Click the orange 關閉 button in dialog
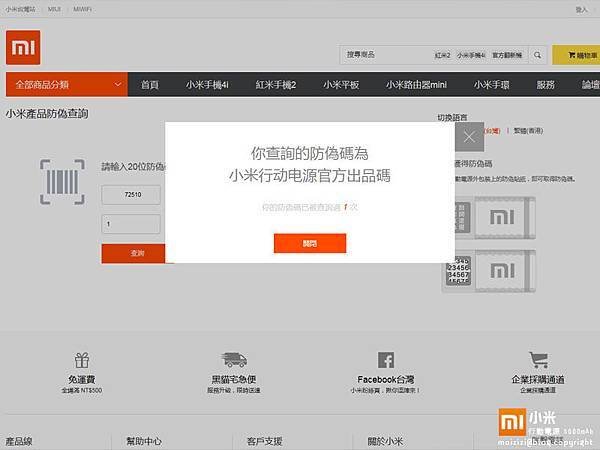Viewport: 600px width, 450px height. 310,243
